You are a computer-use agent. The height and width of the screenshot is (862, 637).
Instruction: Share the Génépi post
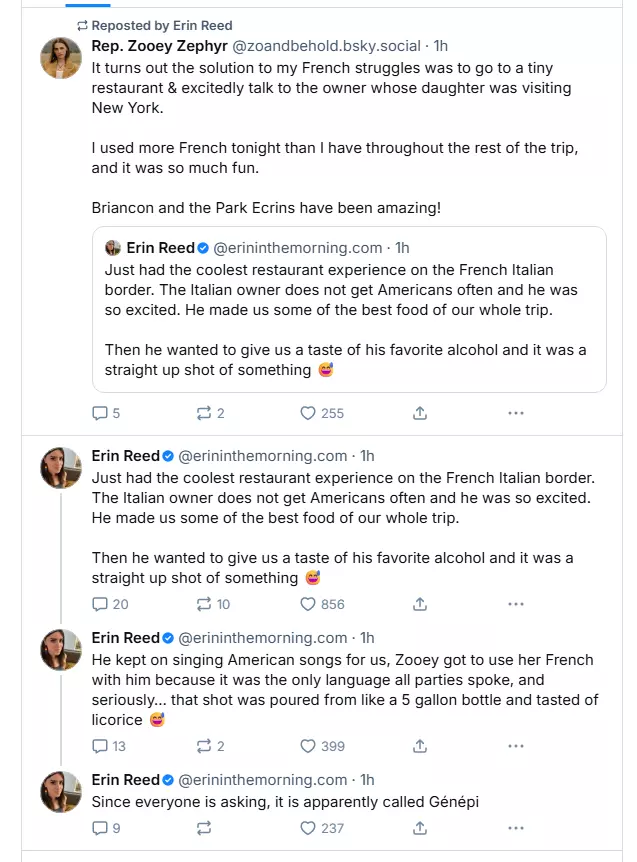point(421,828)
